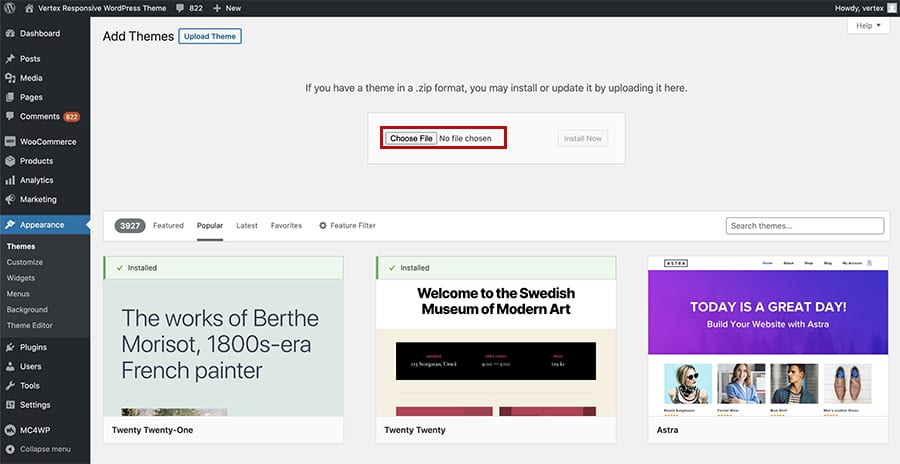Click the Marketing megaphone icon
Image resolution: width=900 pixels, height=464 pixels.
point(10,199)
